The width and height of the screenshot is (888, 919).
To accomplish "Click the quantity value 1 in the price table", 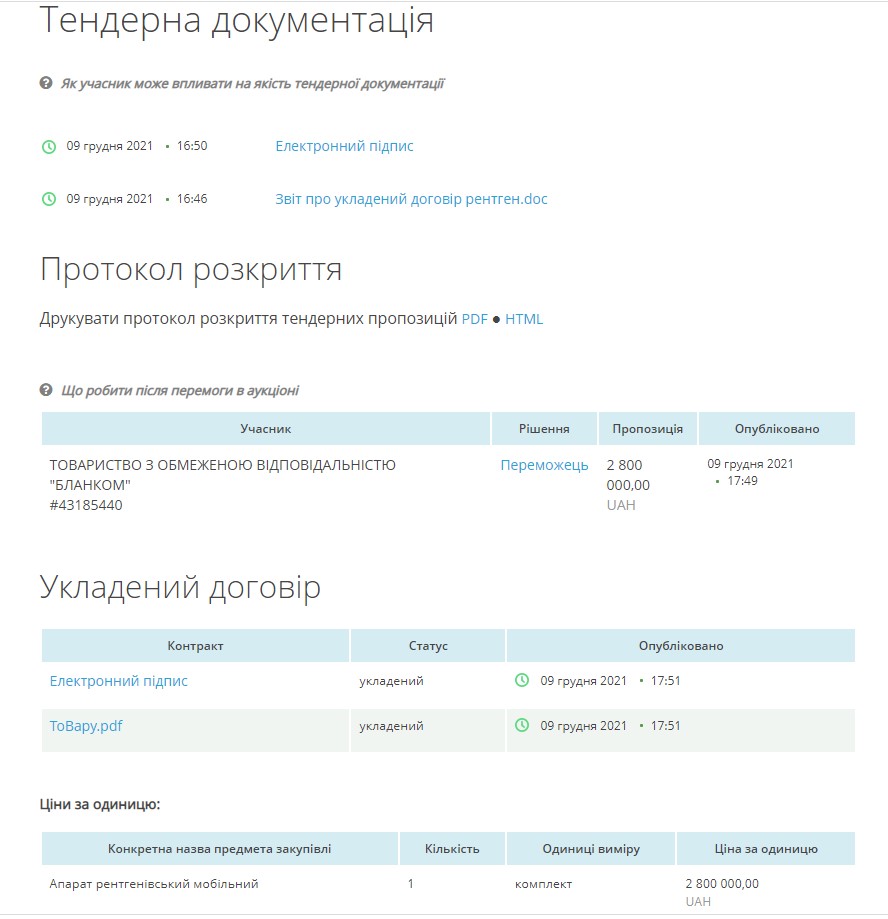I will coord(410,883).
